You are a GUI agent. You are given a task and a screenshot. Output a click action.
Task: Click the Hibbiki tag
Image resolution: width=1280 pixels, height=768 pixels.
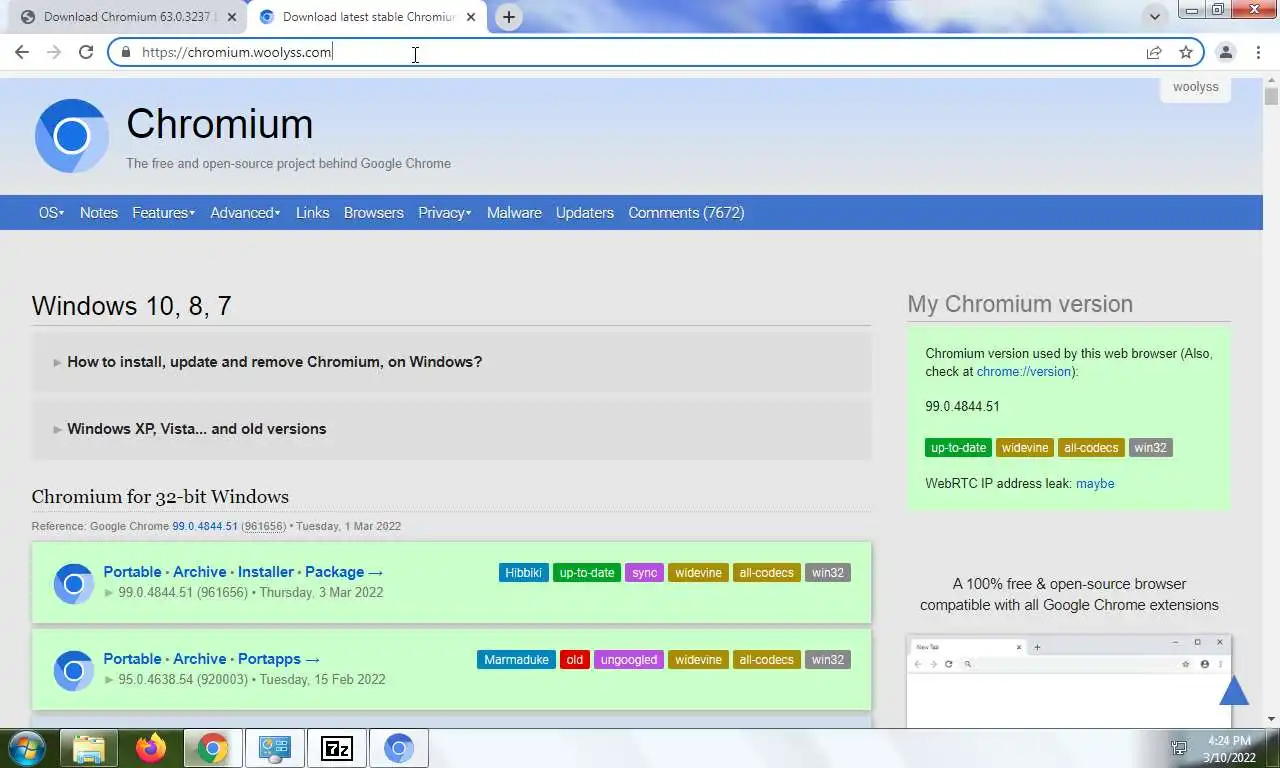[524, 573]
